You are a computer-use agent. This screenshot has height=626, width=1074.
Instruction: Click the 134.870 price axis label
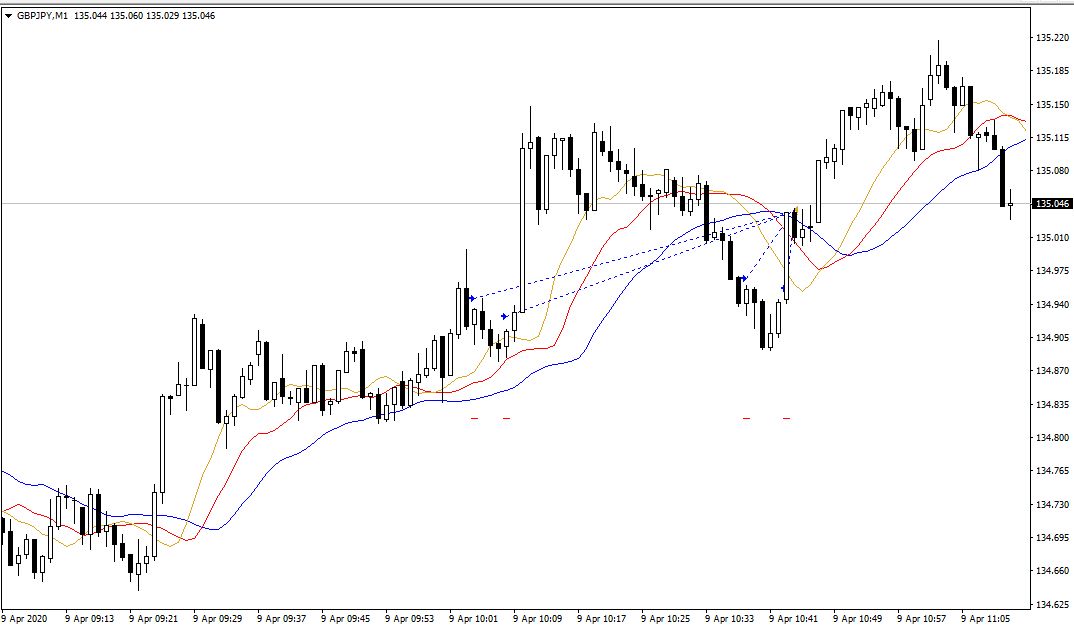[1053, 371]
